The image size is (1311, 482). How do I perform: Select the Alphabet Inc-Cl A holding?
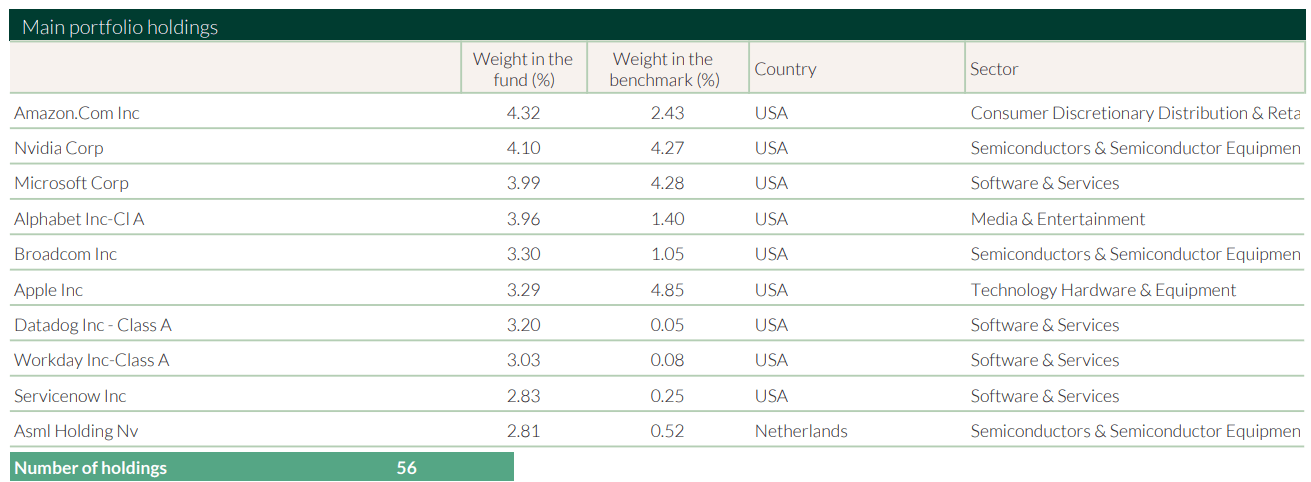coord(79,219)
